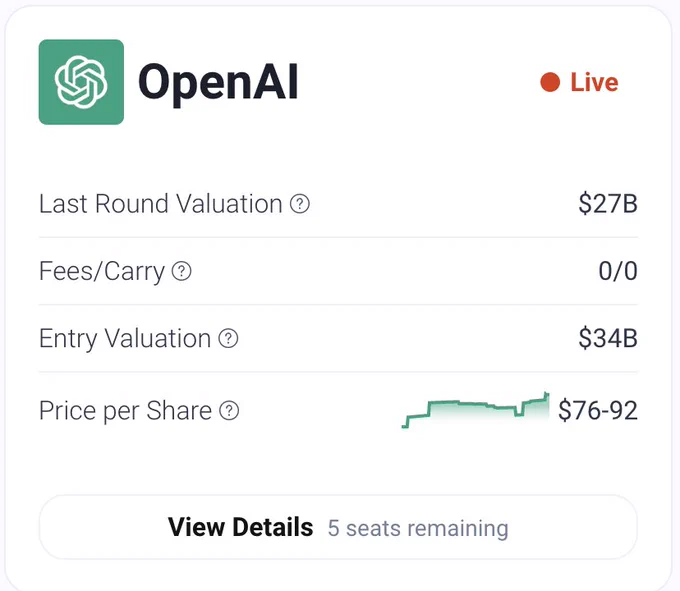Click the View Details bold text
Screen dimensions: 680x591
click(x=241, y=527)
